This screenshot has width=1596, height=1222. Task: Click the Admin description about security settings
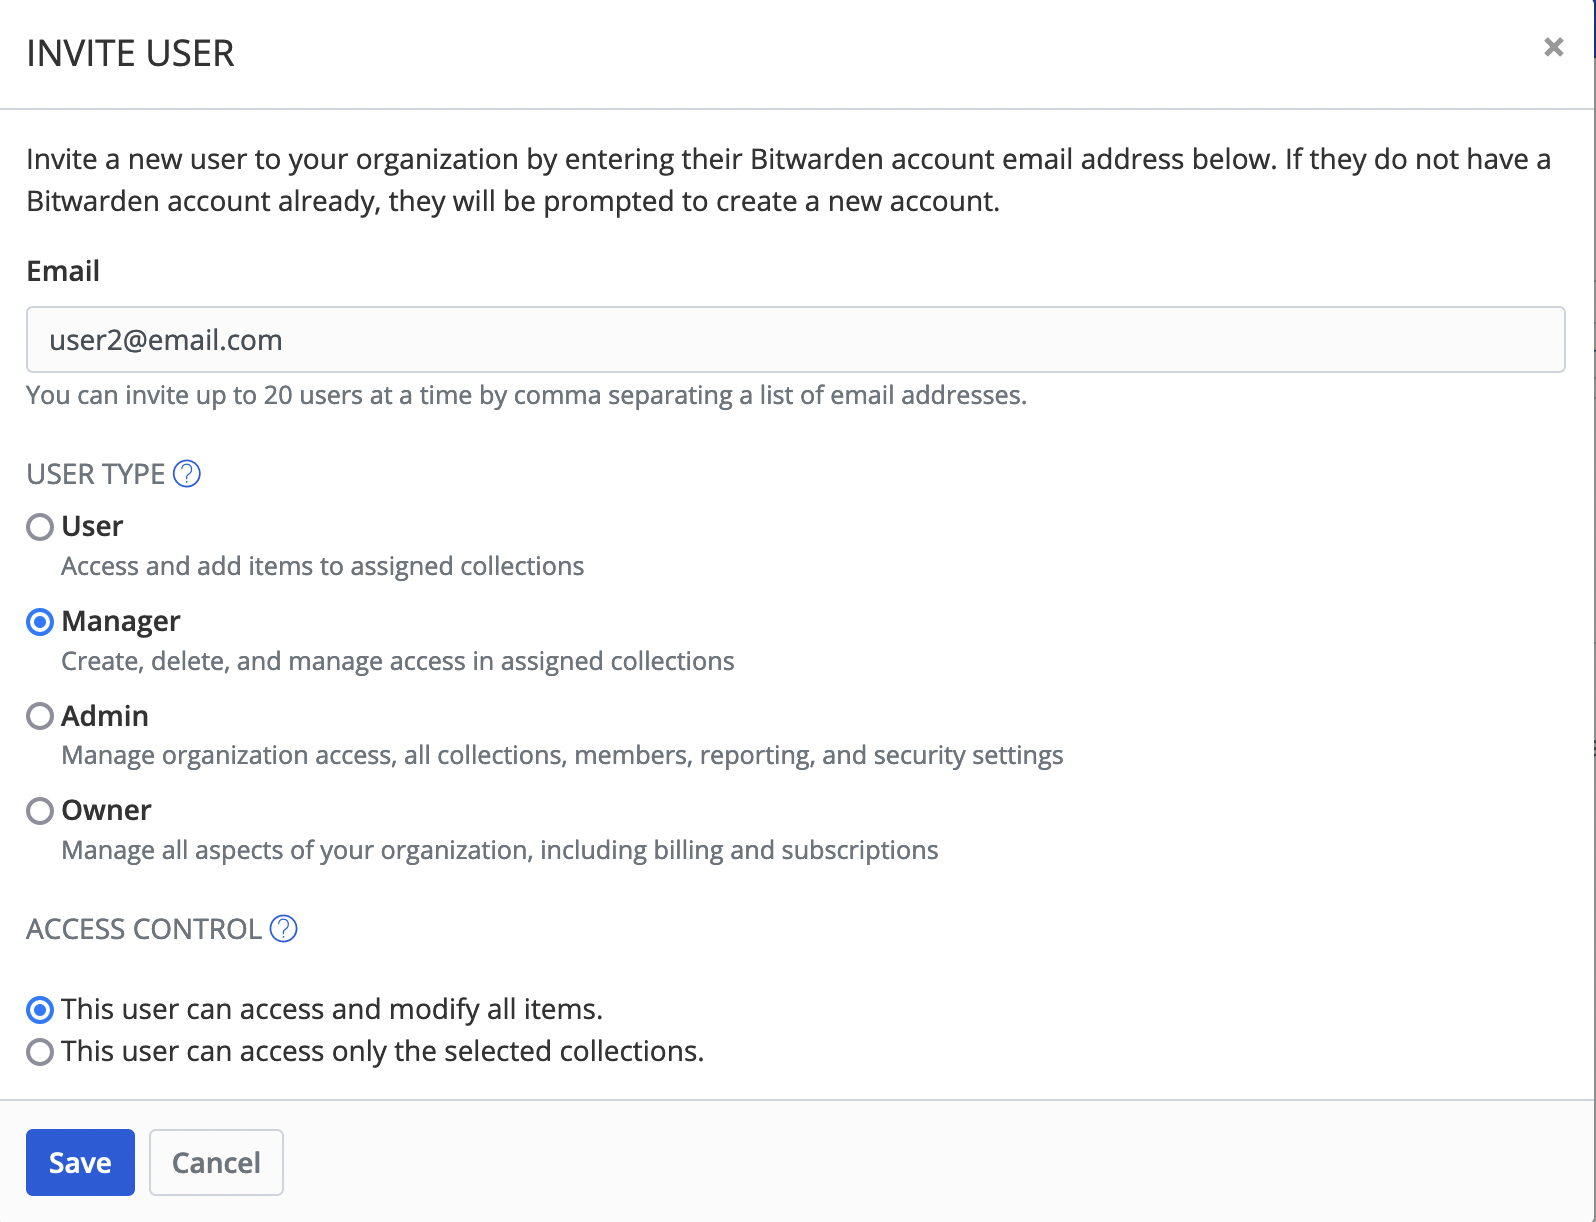[x=561, y=755]
